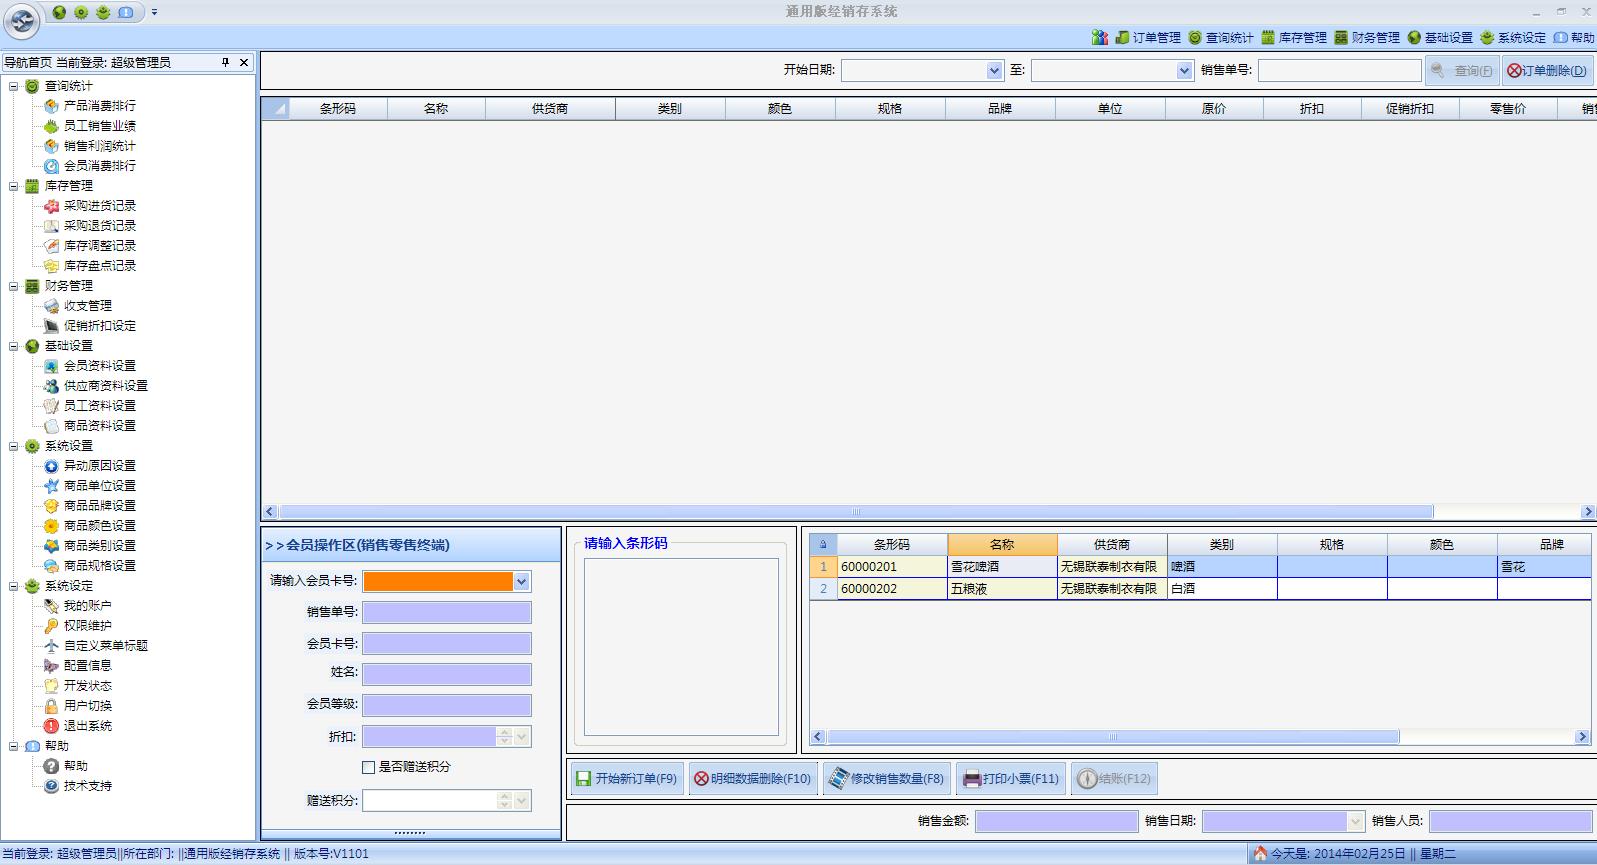Click the 明细数据删除(F10) button
Screen dimensions: 1597x865
(x=753, y=779)
